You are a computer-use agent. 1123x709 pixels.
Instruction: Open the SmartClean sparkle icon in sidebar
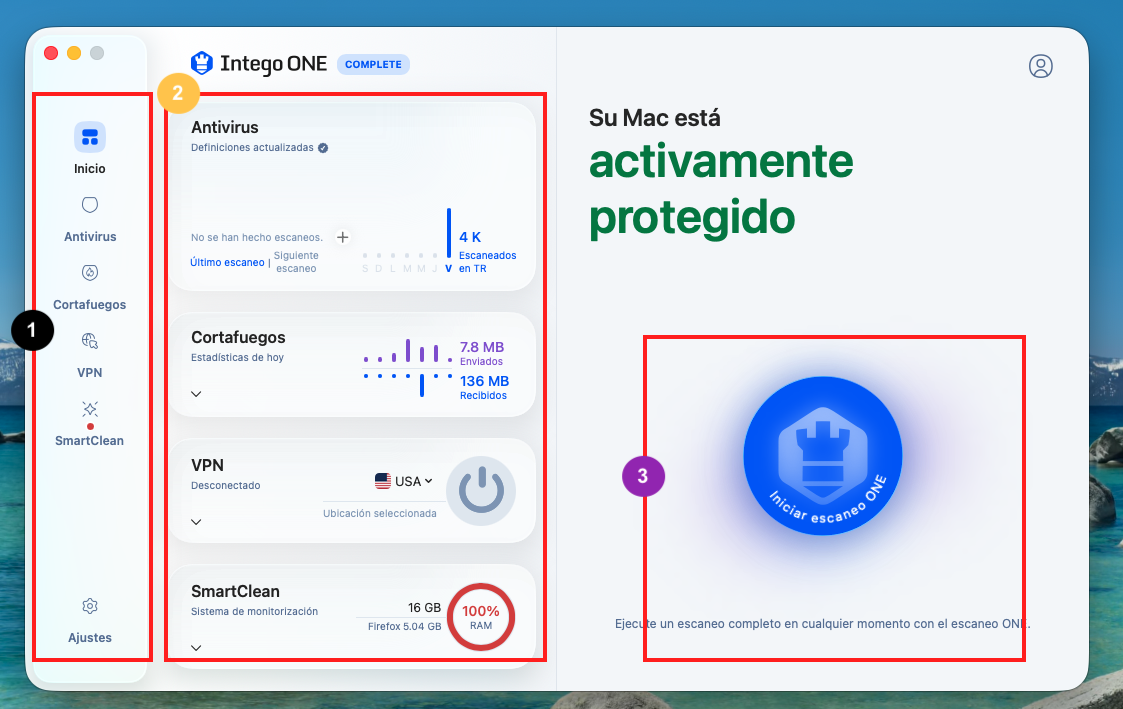[90, 409]
